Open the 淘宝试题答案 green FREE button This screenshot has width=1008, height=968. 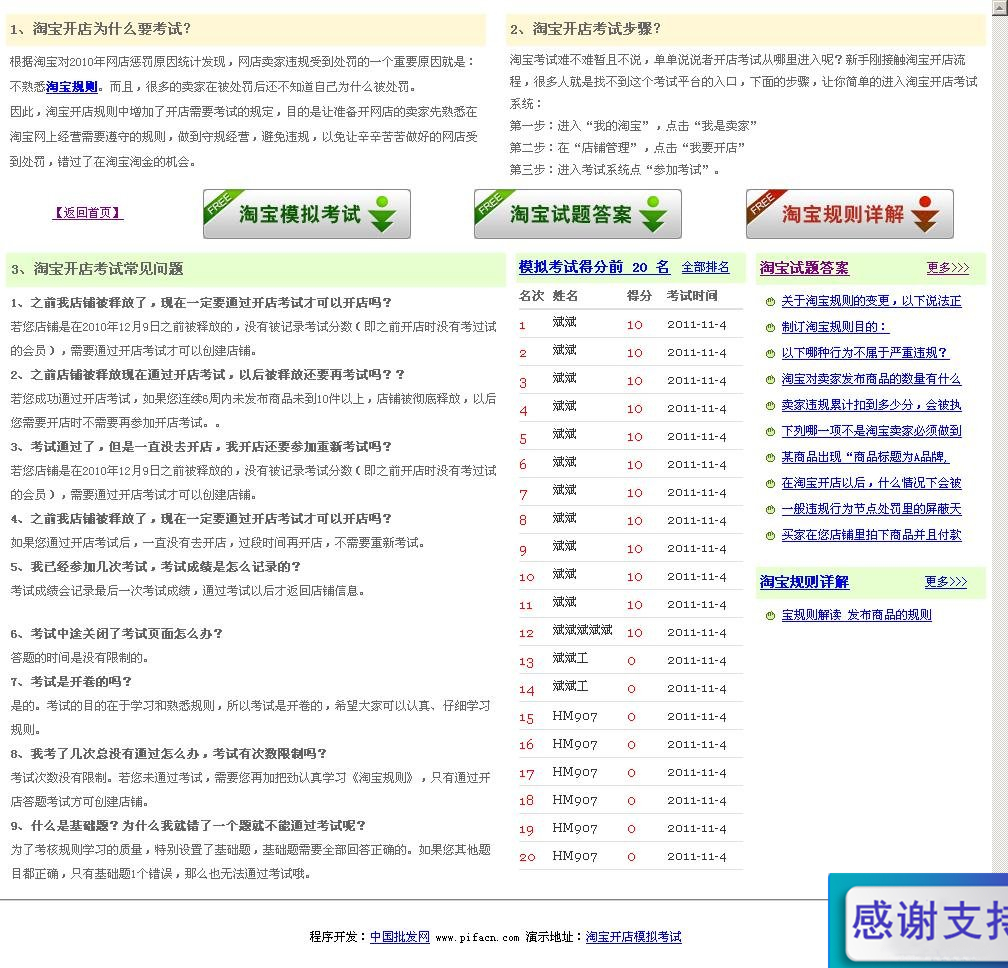tap(577, 214)
